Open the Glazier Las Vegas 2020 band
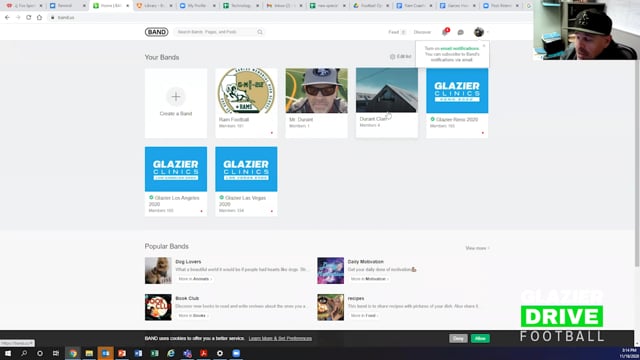The image size is (640, 360). click(246, 181)
